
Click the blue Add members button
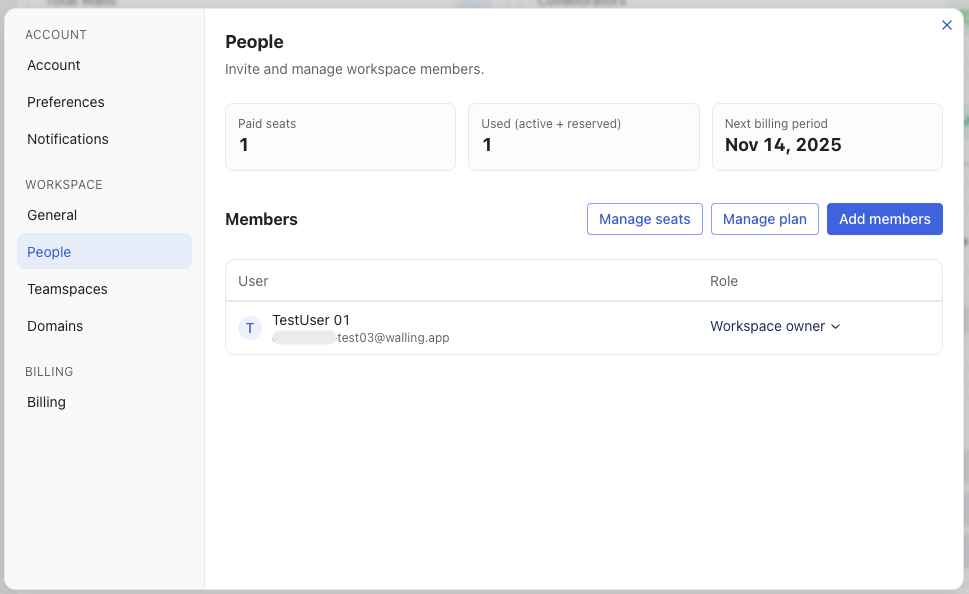pyautogui.click(x=884, y=219)
